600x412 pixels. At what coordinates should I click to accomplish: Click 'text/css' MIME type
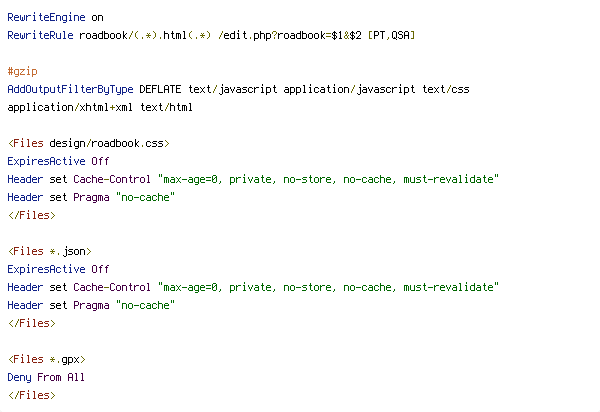[x=446, y=90]
